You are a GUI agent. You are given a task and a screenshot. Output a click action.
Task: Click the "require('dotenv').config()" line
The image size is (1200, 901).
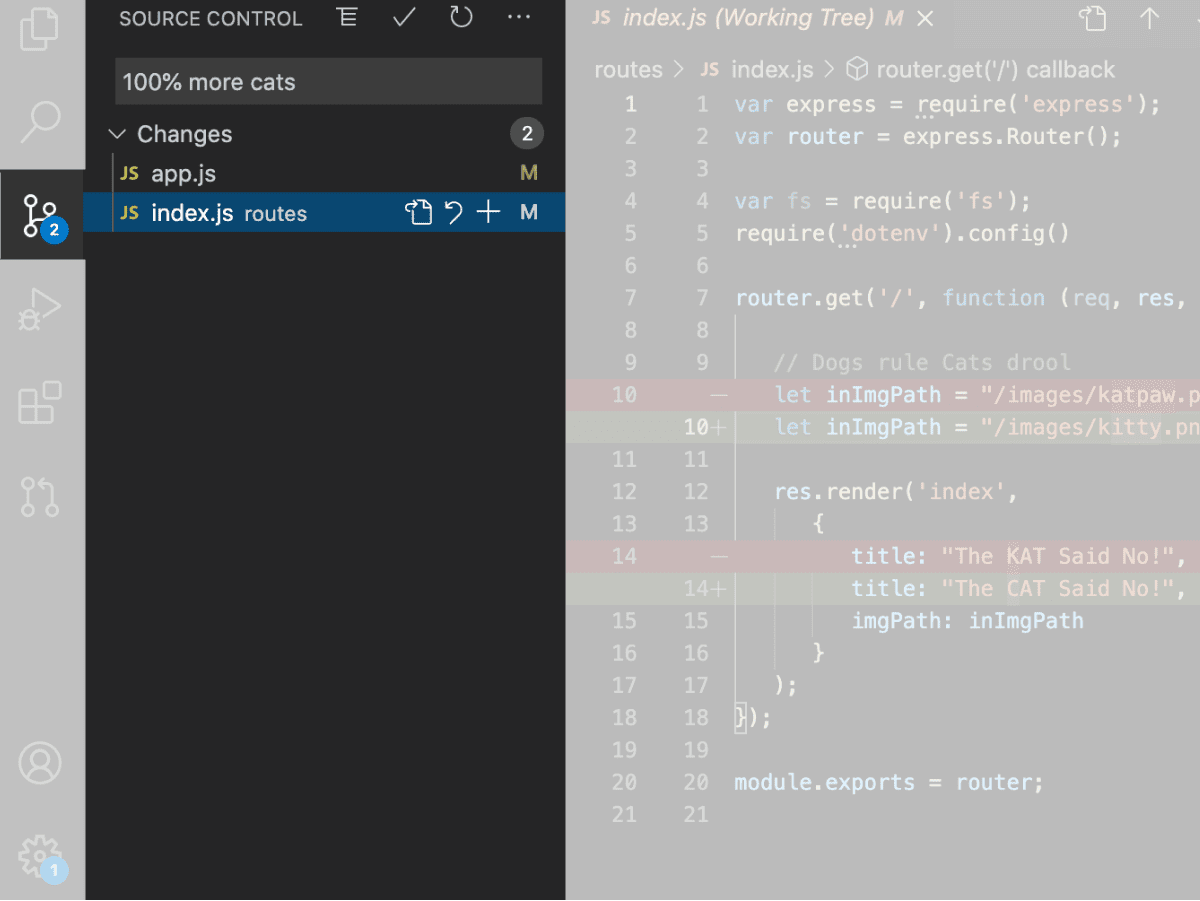point(902,234)
